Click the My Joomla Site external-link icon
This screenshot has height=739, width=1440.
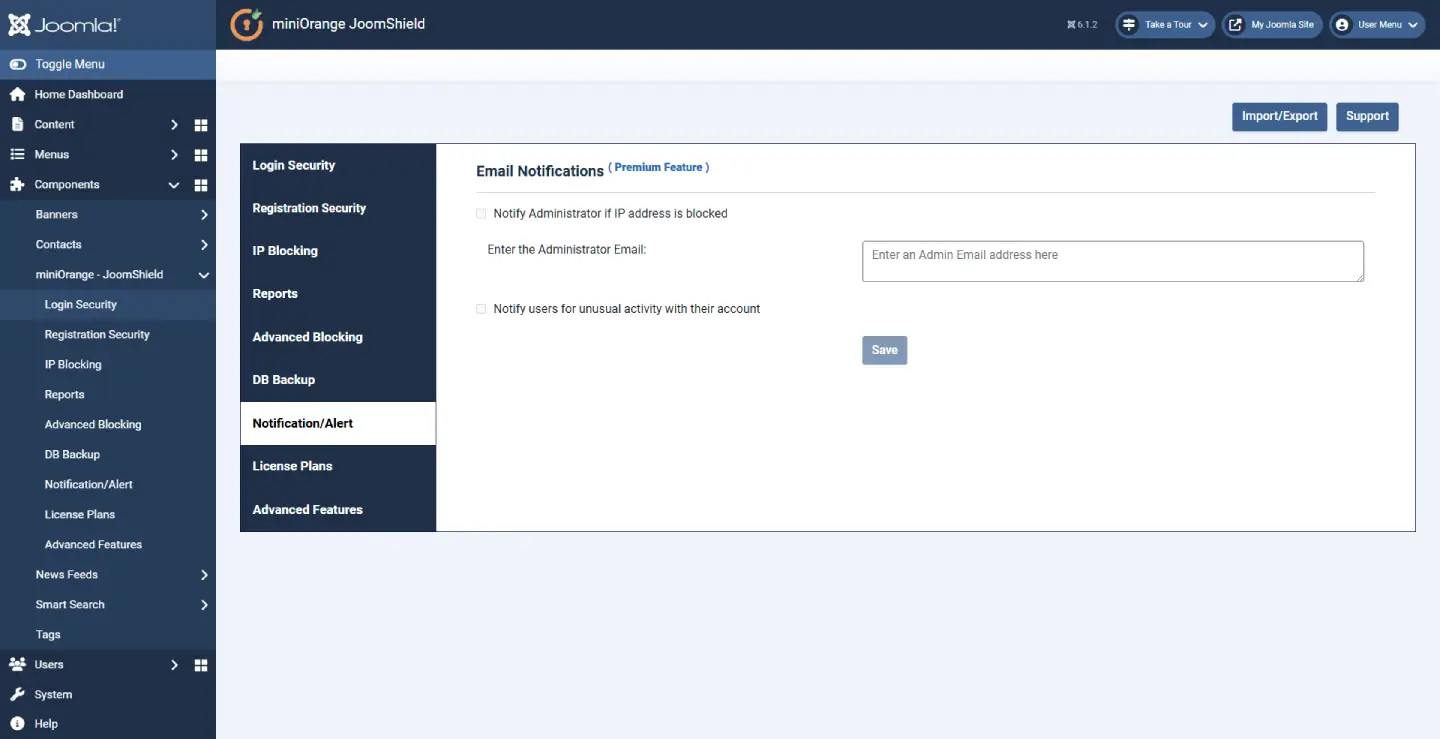click(1235, 25)
